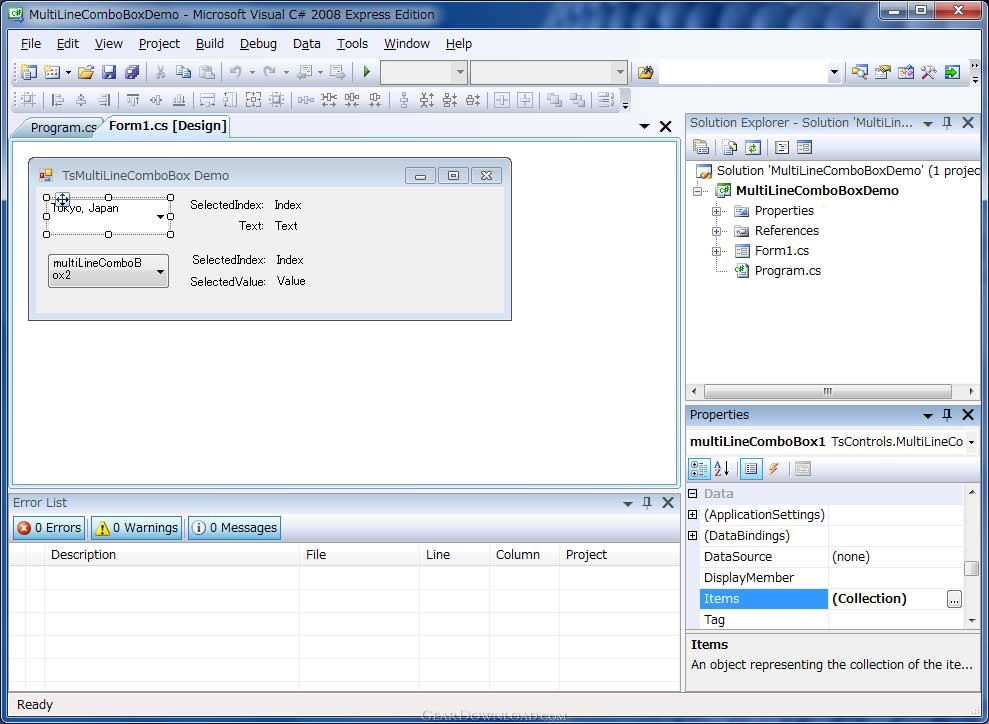Toggle auto-hide pin on Solution Explorer
The image size is (989, 724).
tap(947, 123)
